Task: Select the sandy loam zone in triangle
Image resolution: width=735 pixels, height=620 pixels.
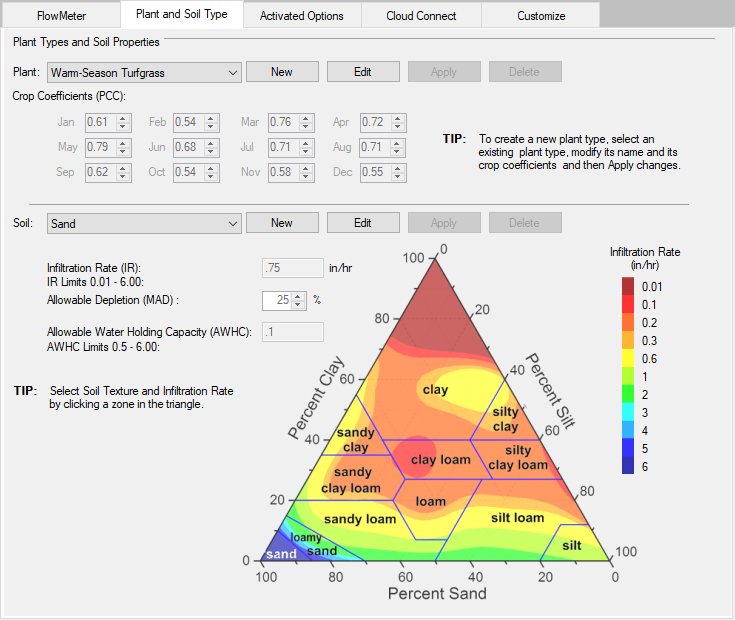Action: tap(360, 519)
